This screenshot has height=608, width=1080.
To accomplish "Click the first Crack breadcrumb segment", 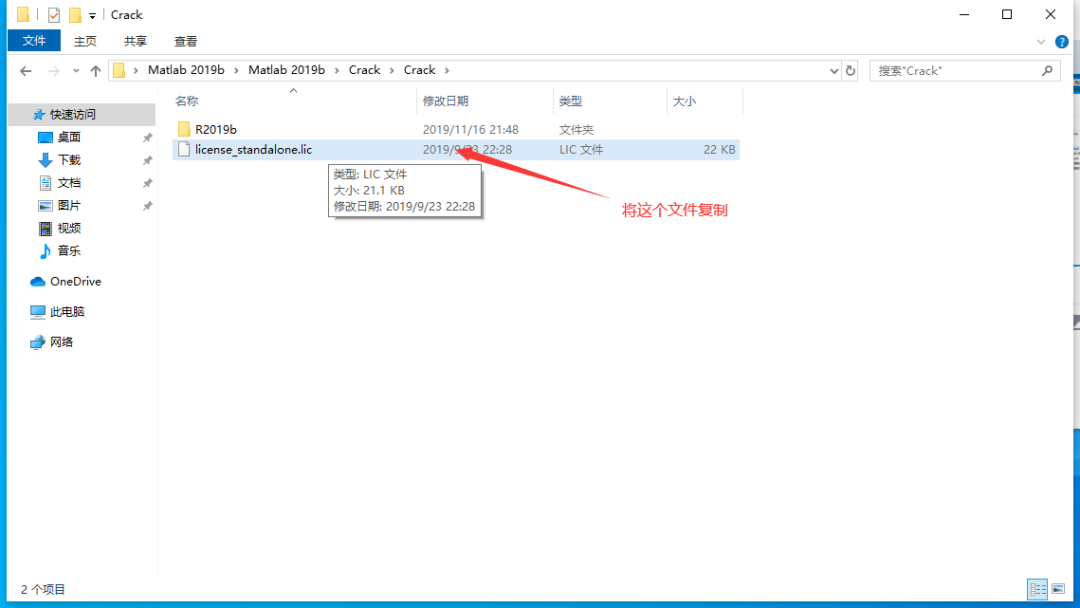I will coord(364,70).
